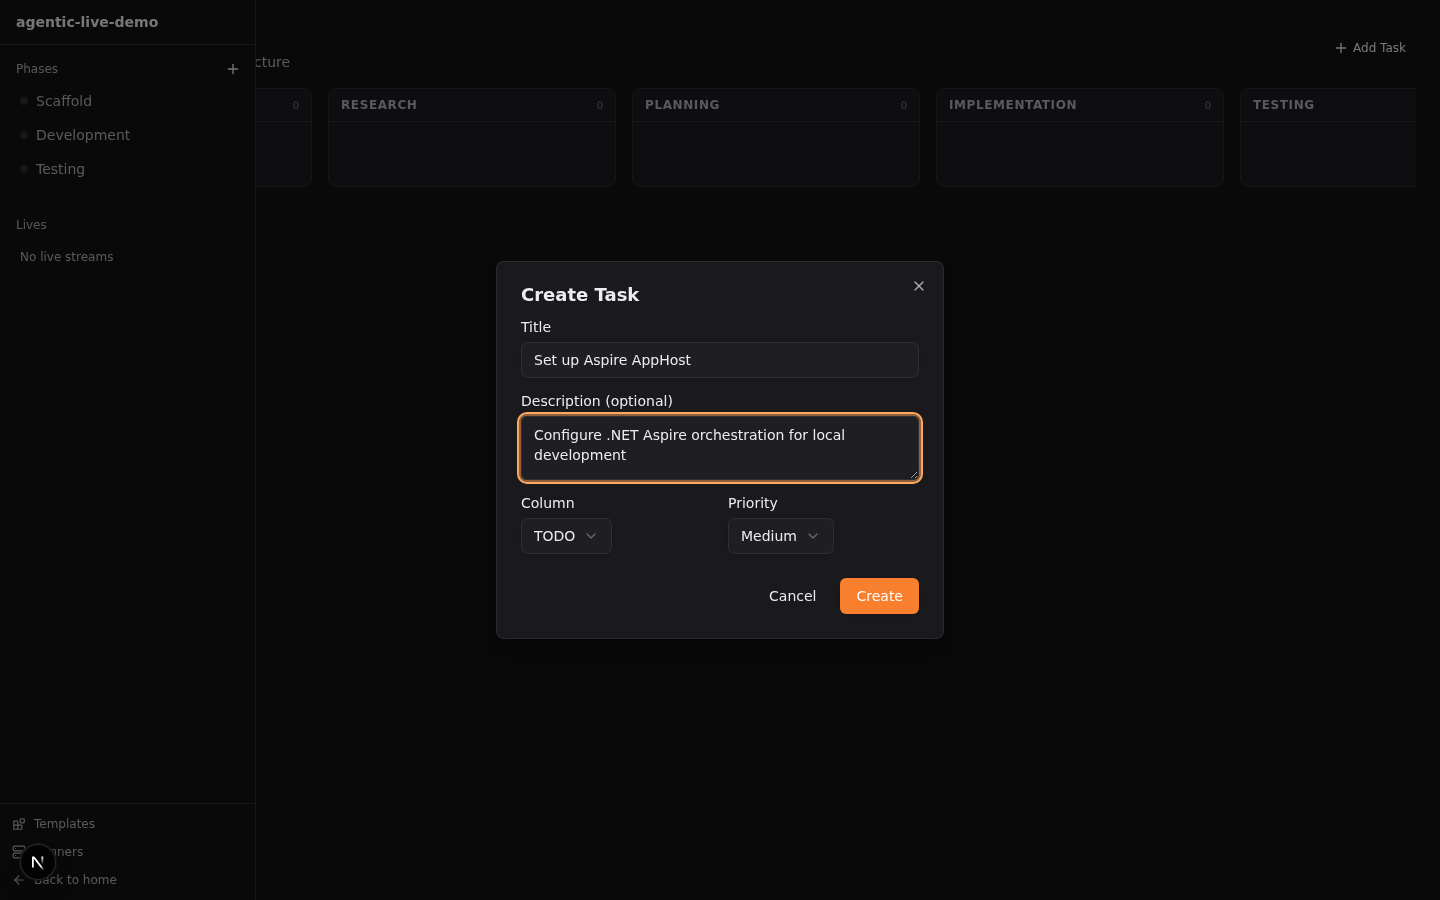Click the Testing phase status dot

[x=24, y=169]
